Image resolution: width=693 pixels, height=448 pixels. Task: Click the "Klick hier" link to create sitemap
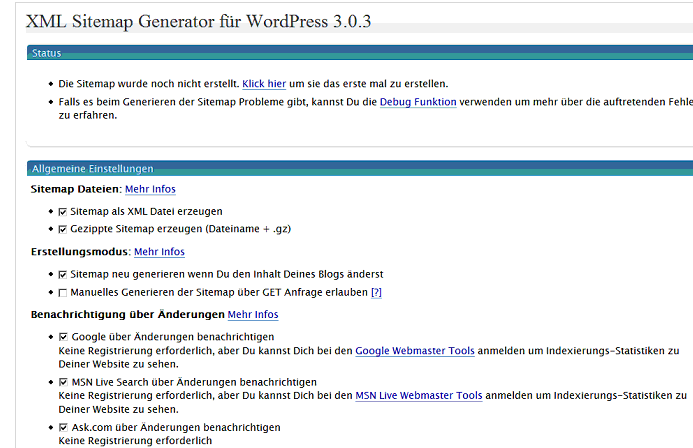(x=264, y=84)
